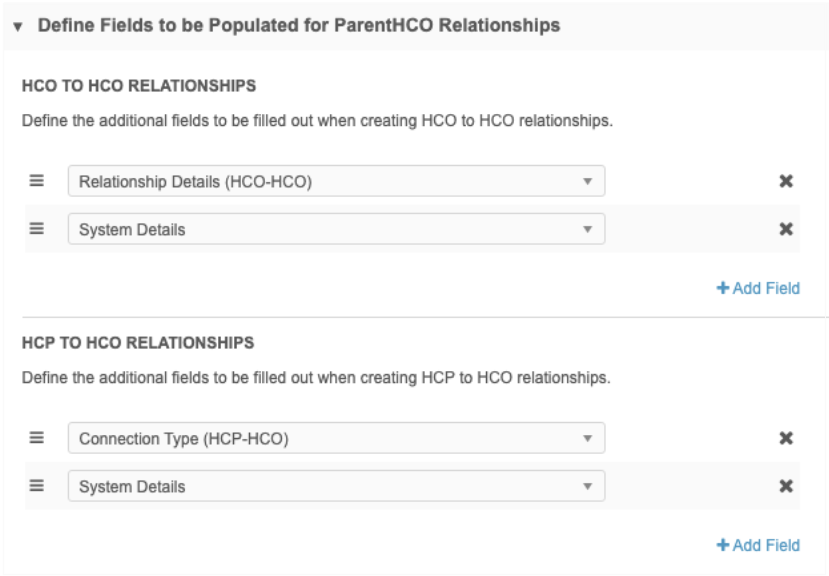Click the Define Fields for ParentHCO Relationships header

[x=298, y=25]
